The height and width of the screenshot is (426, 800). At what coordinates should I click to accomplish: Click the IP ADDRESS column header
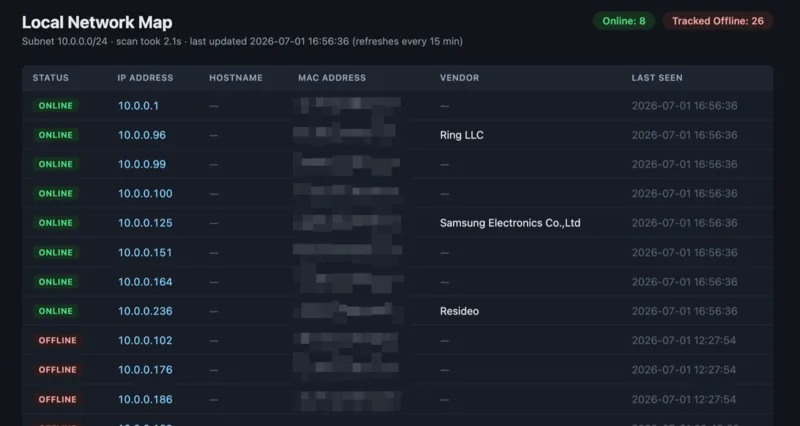coord(145,78)
